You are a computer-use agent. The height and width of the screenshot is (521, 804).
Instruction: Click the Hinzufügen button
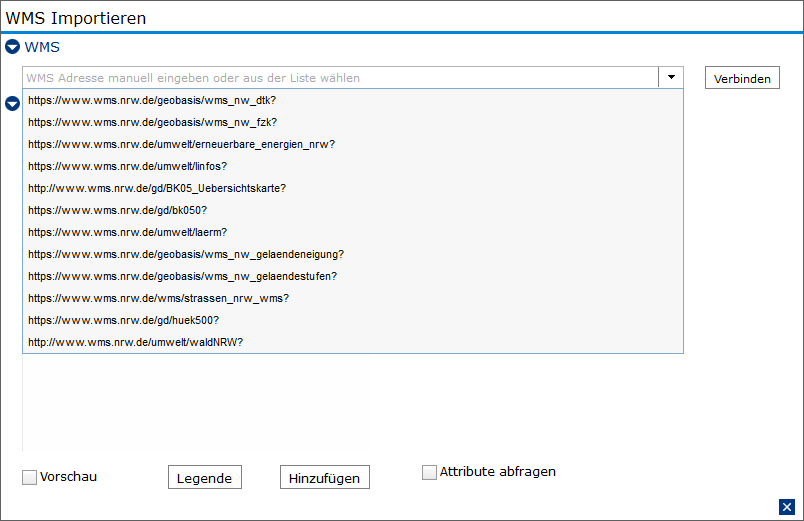click(325, 477)
